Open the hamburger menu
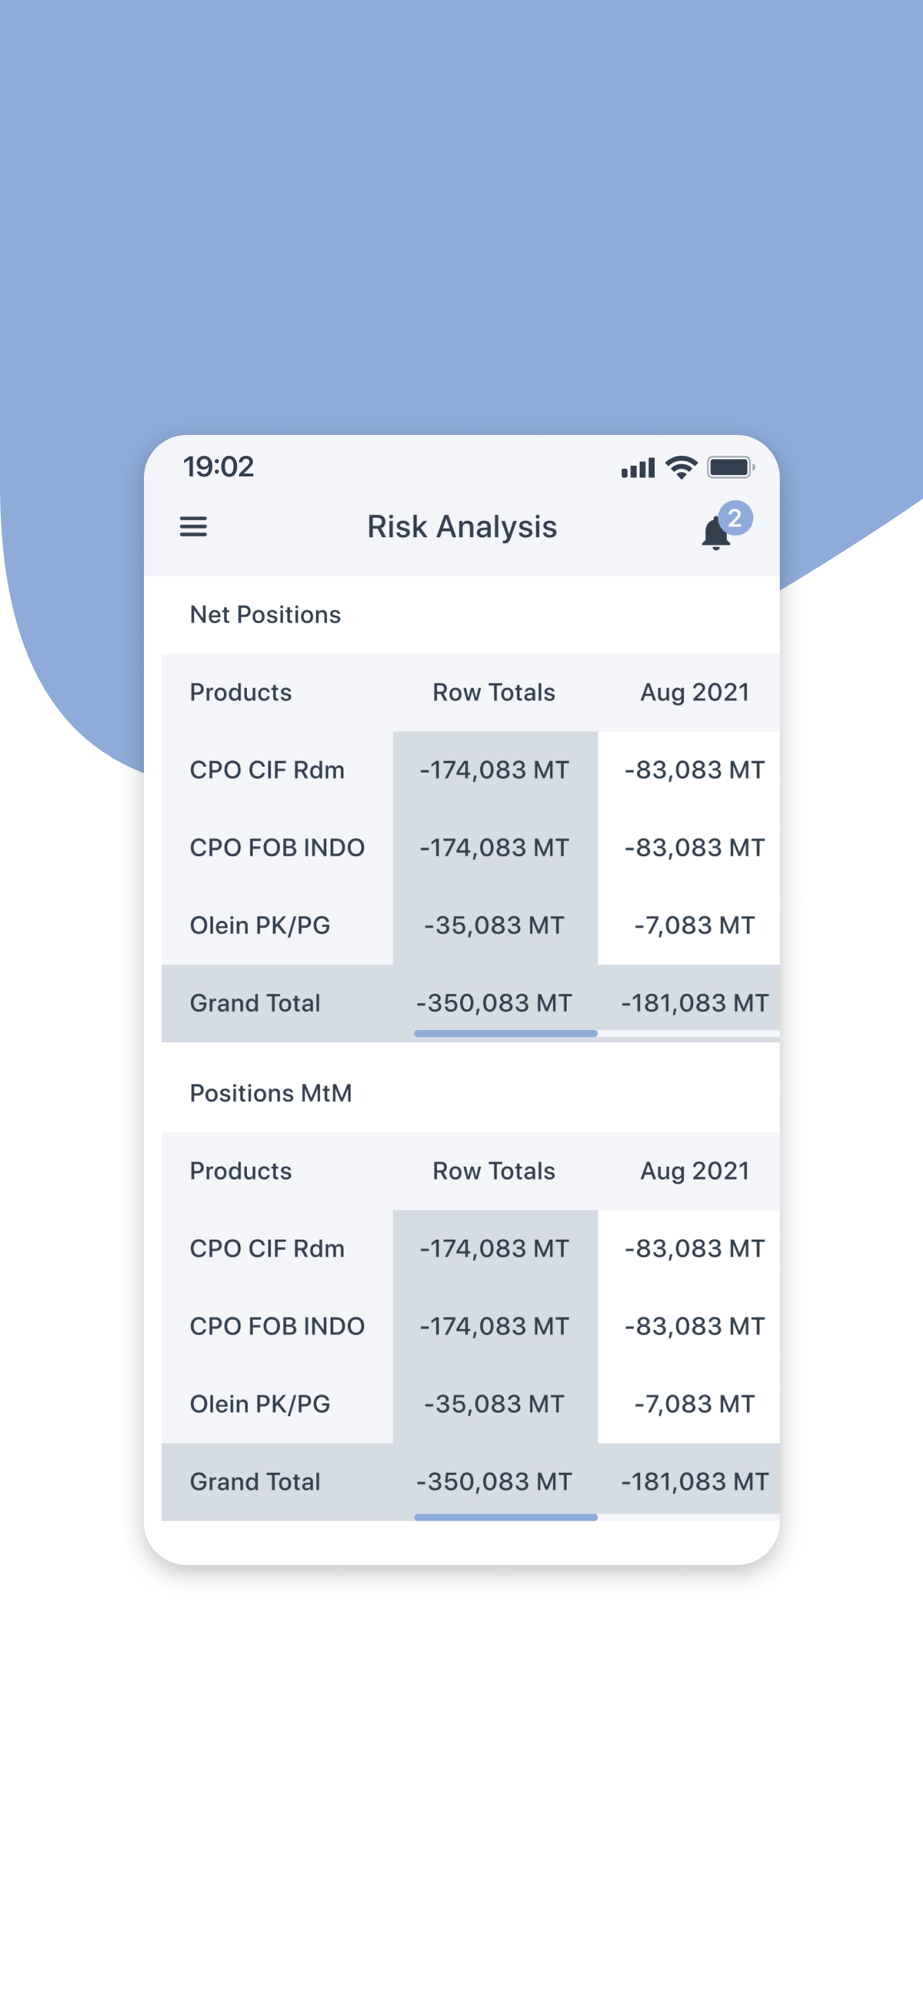 point(193,526)
